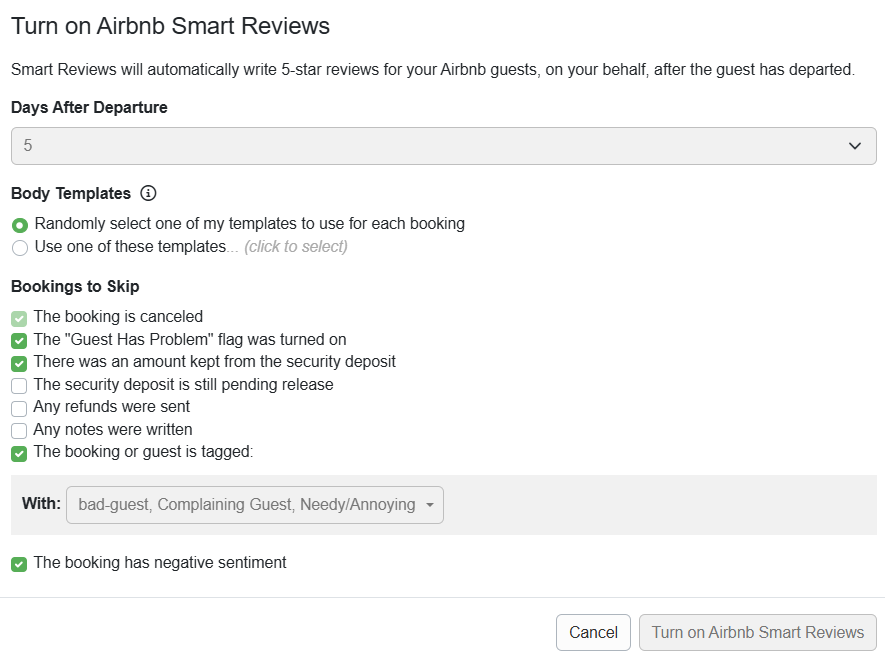Open the guest tags selection dropdown
The height and width of the screenshot is (658, 885).
point(255,505)
